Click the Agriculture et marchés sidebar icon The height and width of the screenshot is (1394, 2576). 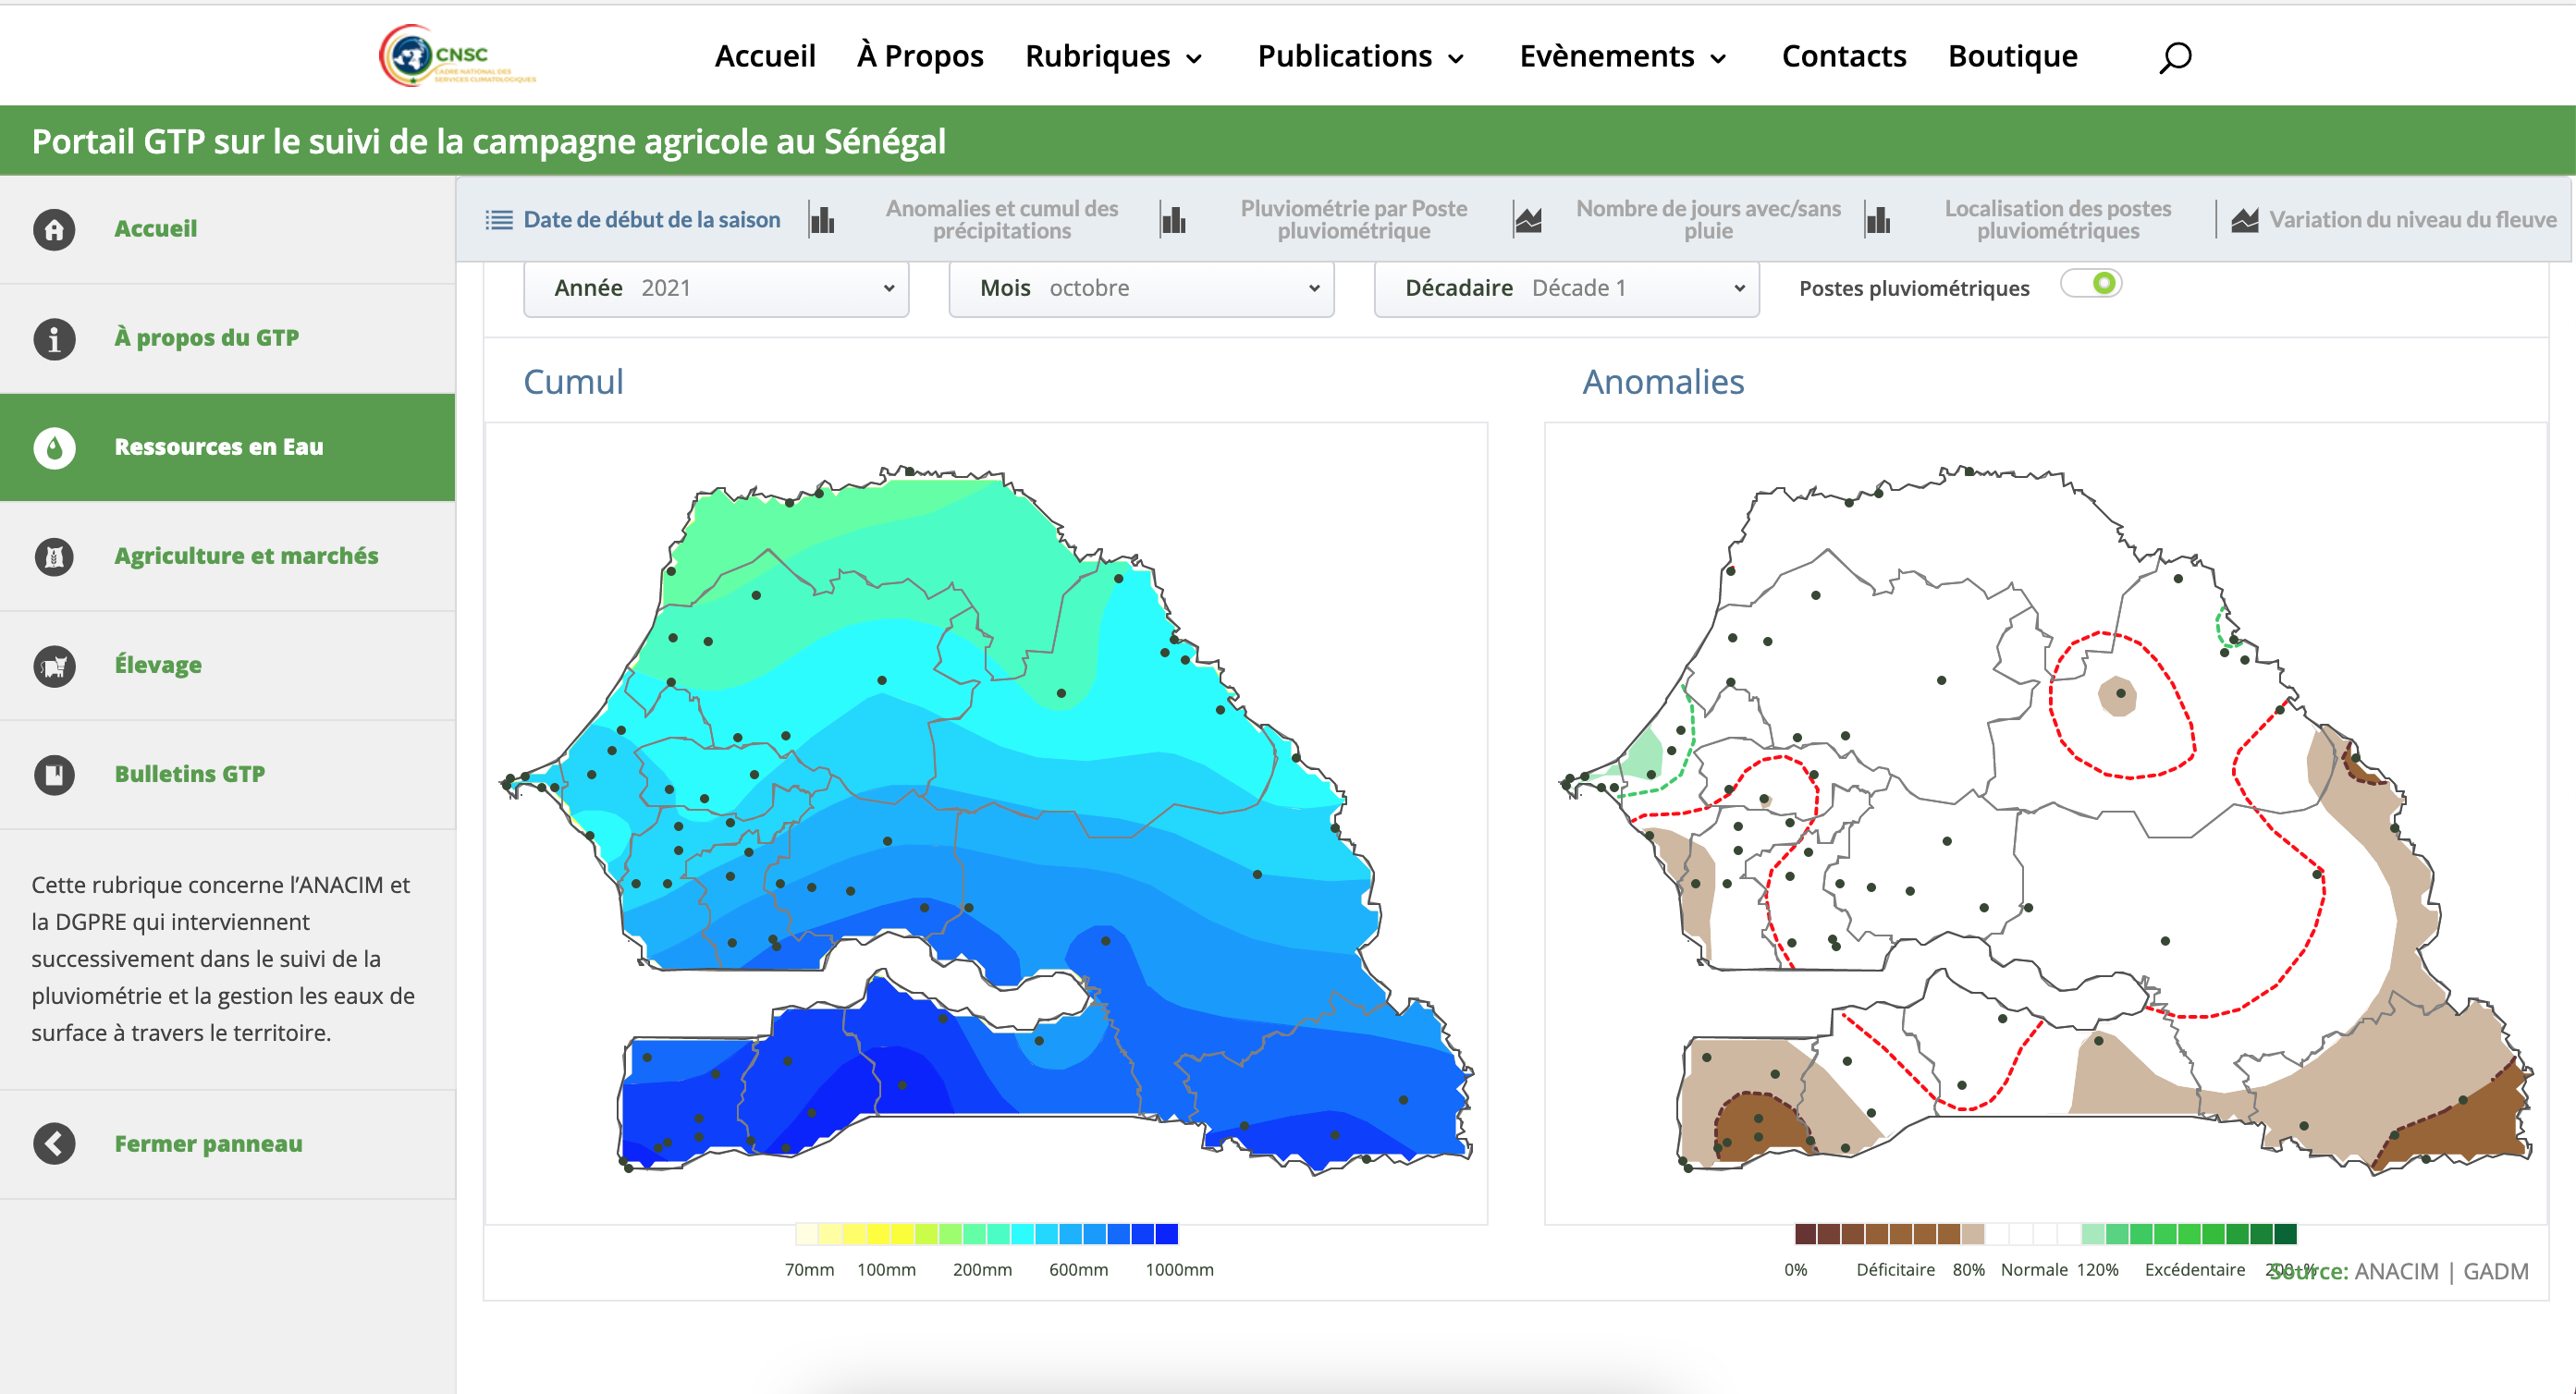[x=53, y=557]
